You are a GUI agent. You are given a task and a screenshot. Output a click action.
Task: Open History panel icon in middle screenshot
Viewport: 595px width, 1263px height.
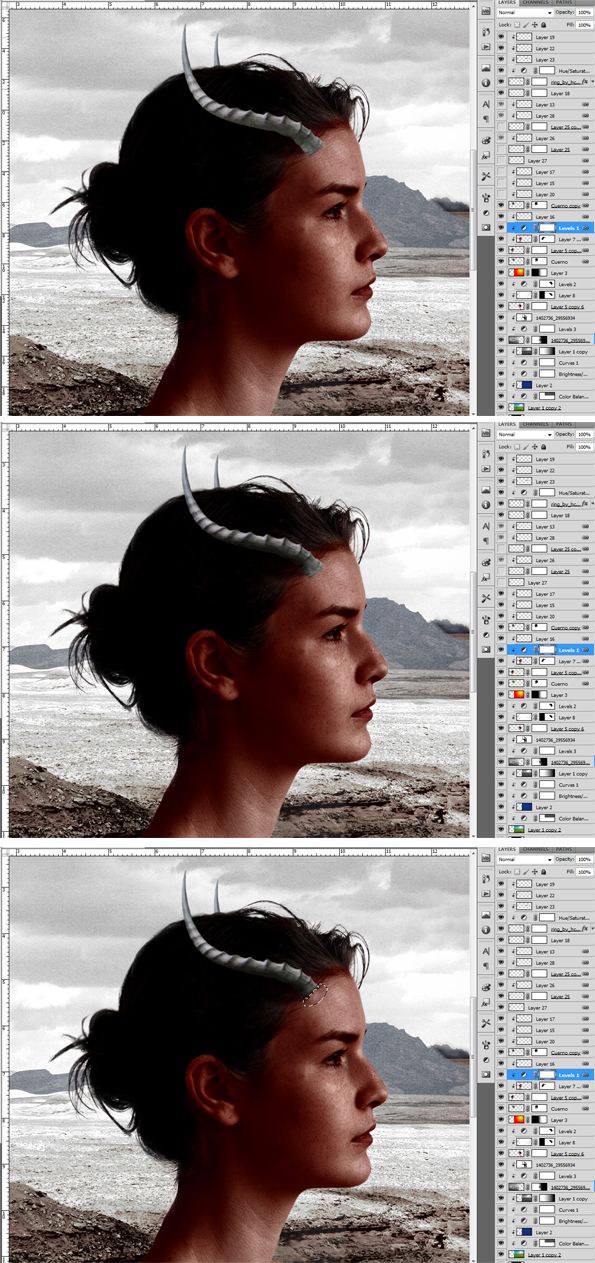click(x=486, y=454)
